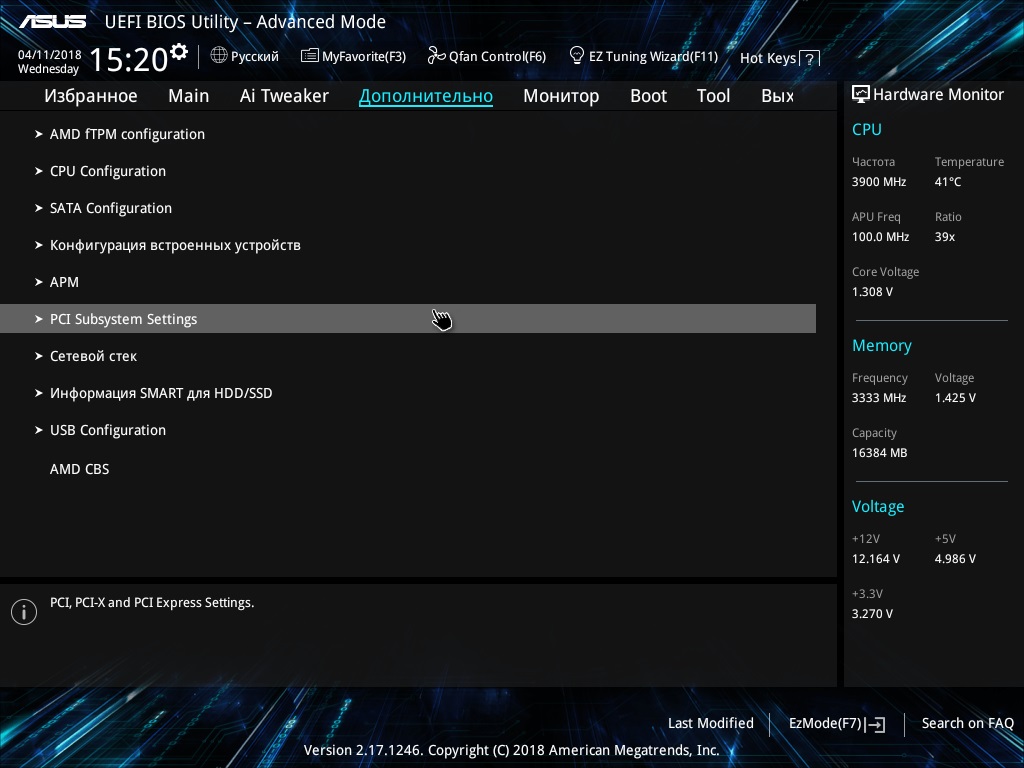1024x768 pixels.
Task: Click the memory frequency value 3333 MHz
Action: click(x=879, y=398)
